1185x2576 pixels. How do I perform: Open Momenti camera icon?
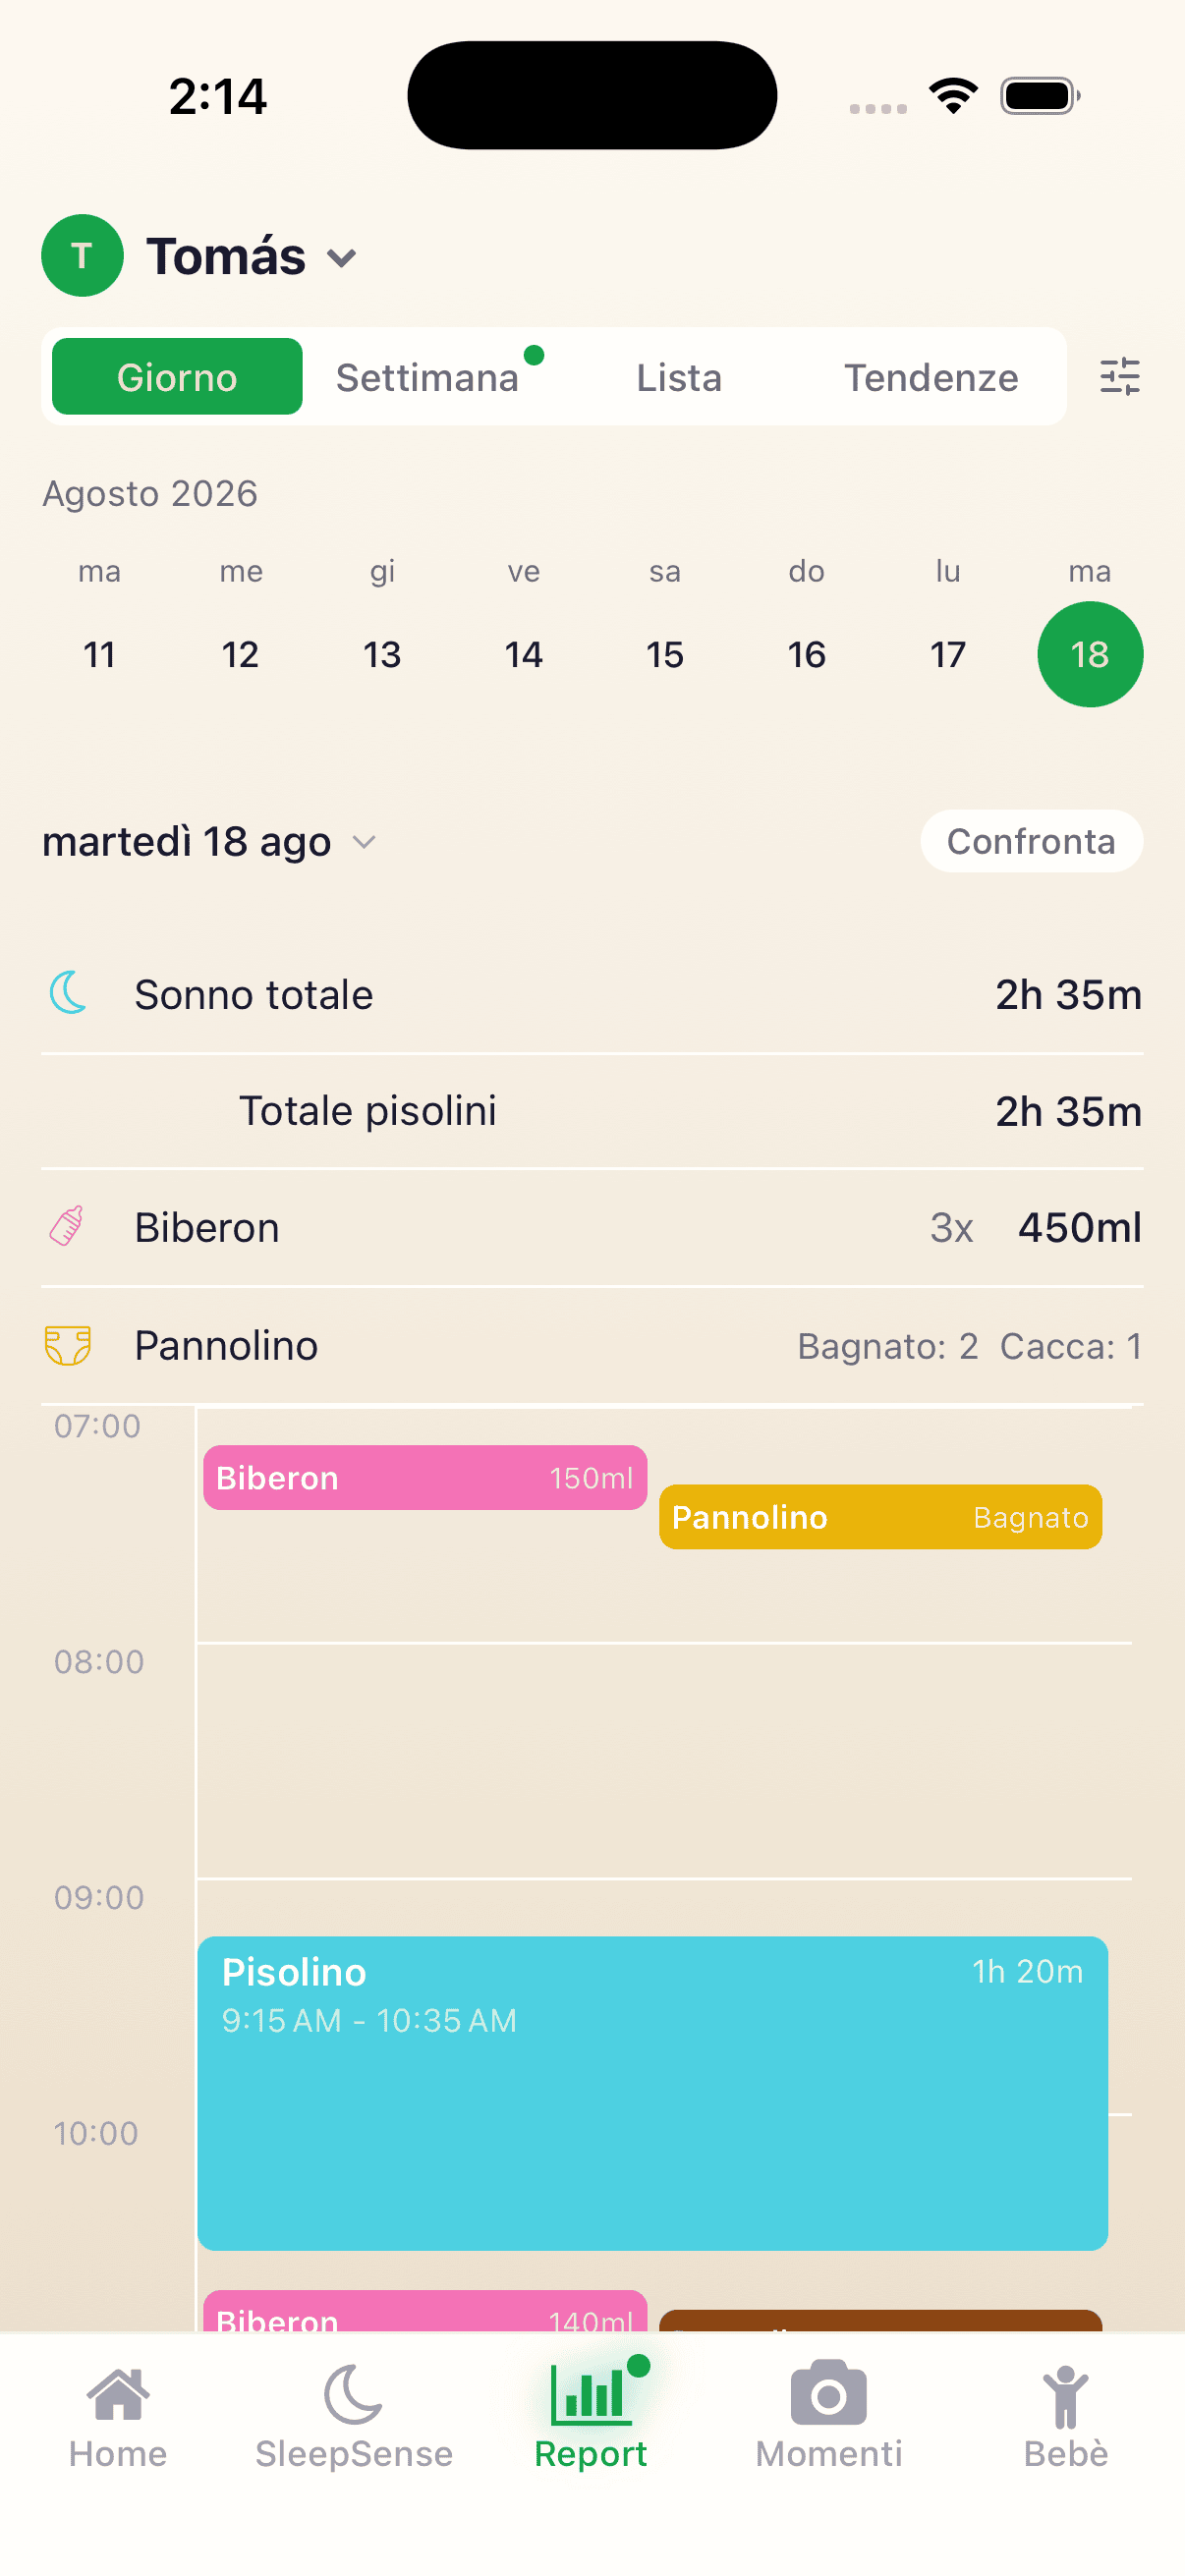tap(828, 2393)
